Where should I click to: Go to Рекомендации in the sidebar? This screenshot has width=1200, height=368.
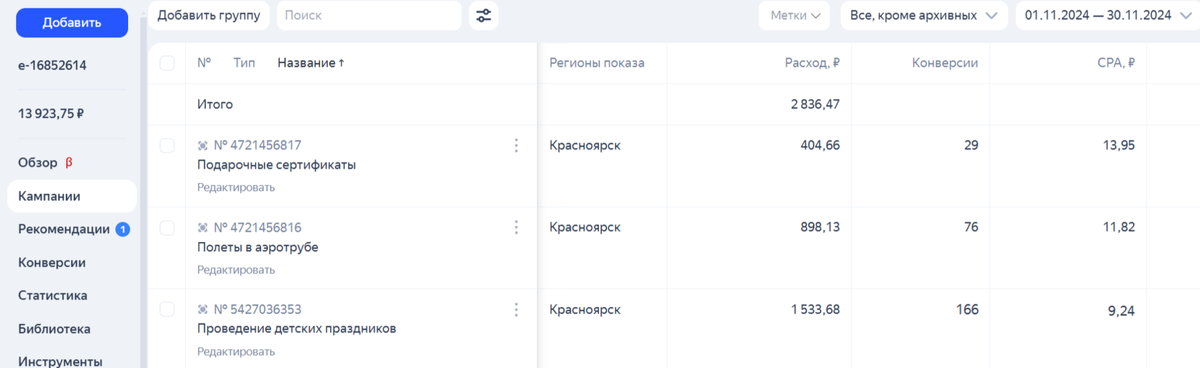(64, 229)
